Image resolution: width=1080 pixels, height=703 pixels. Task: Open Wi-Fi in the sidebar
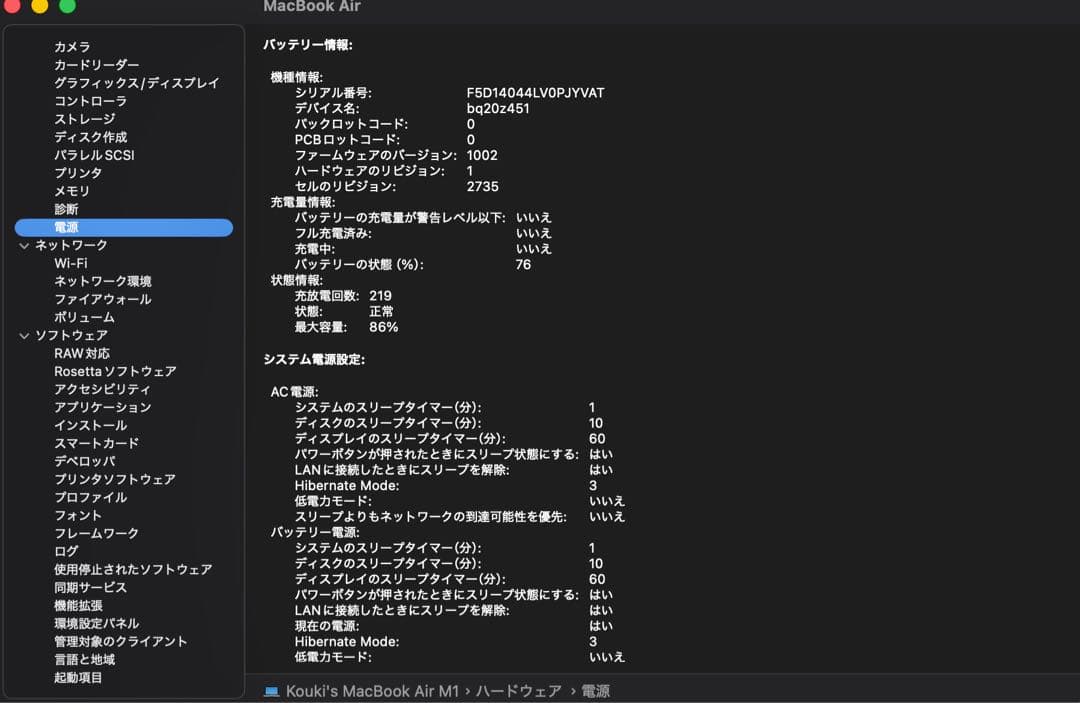pos(71,263)
